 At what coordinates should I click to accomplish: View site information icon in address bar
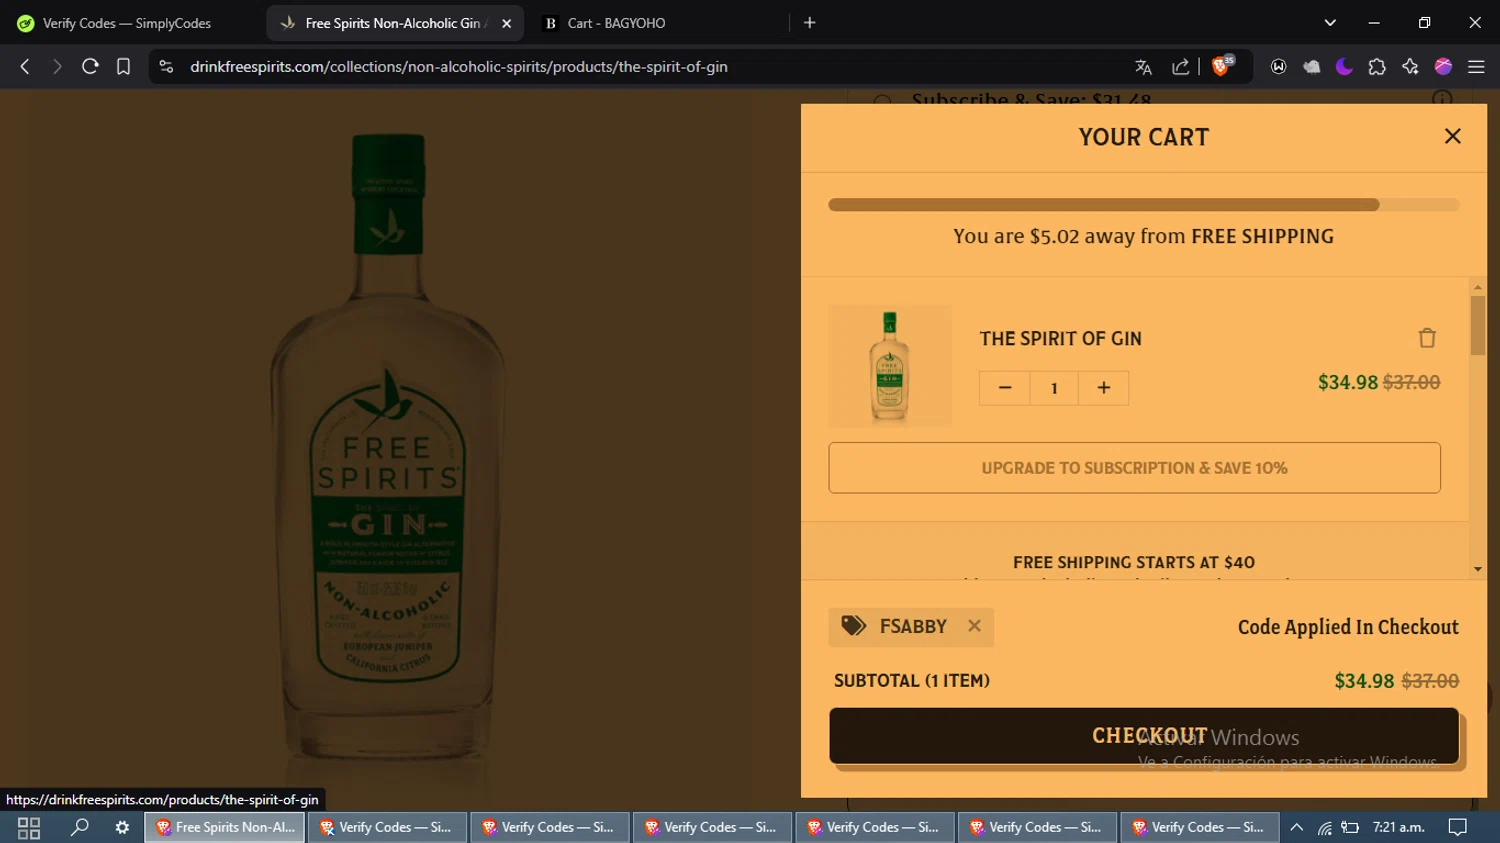[166, 67]
